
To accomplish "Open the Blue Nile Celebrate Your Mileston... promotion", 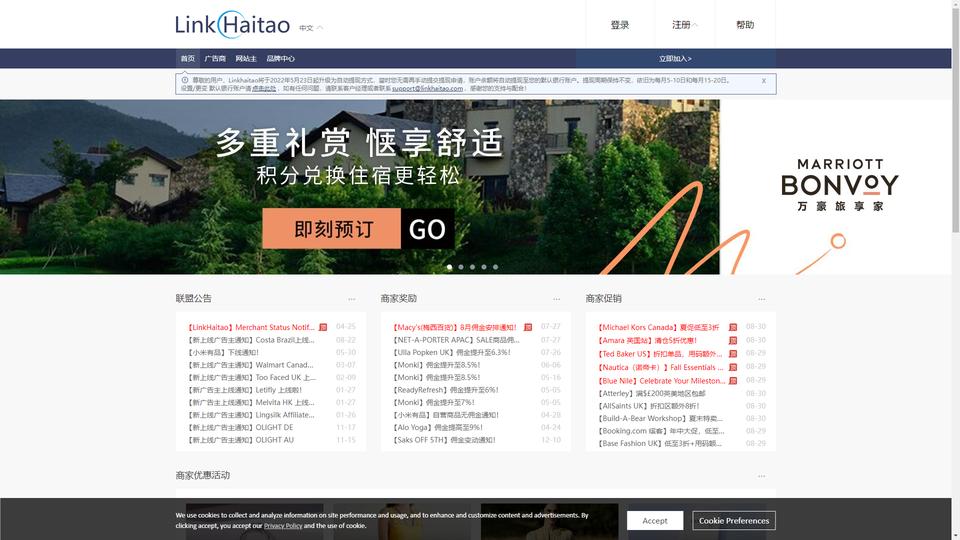I will 661,381.
